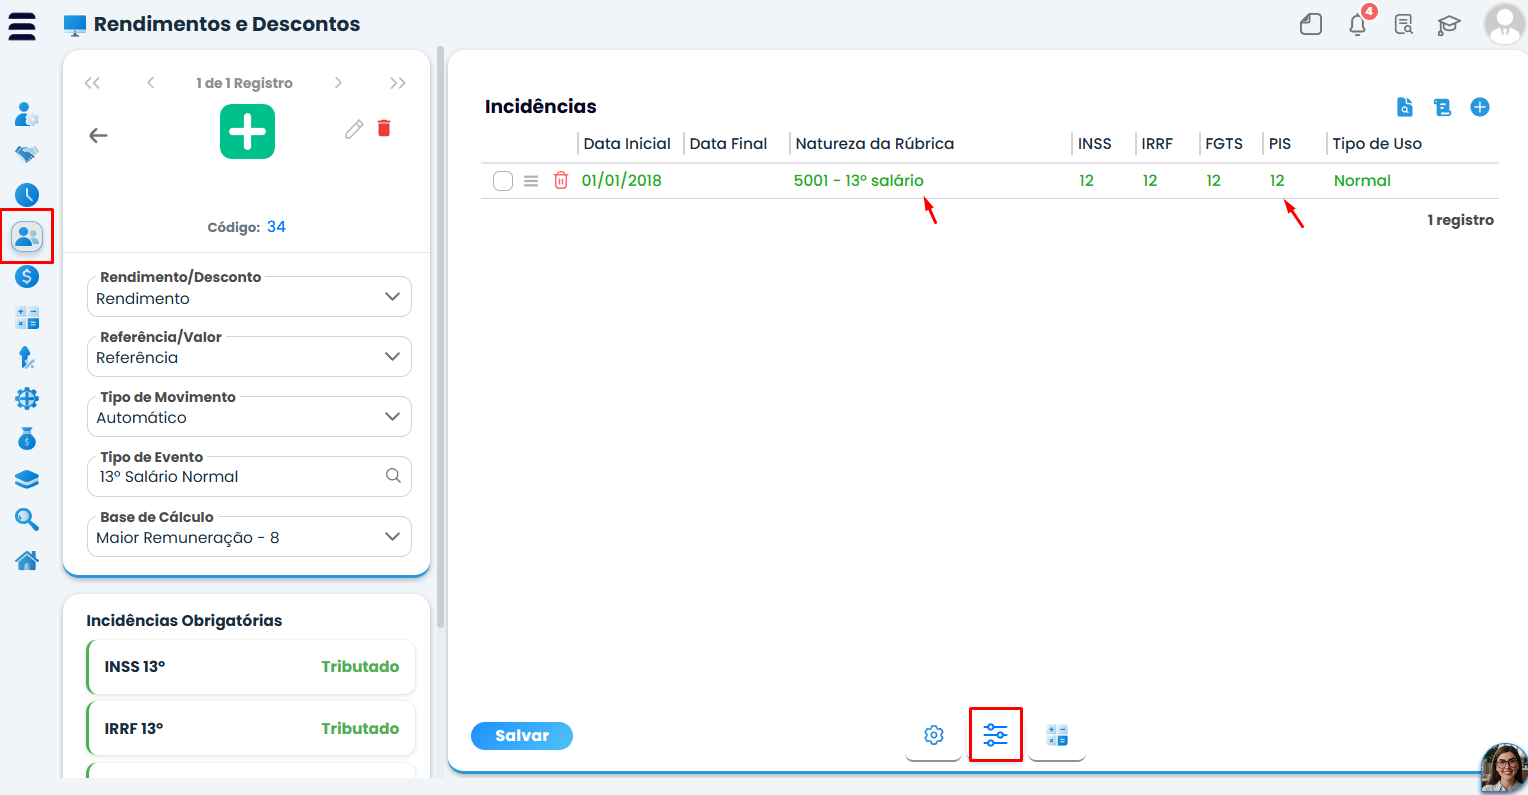Click the gear cog sidebar icon
This screenshot has width=1528, height=795.
pyautogui.click(x=27, y=398)
